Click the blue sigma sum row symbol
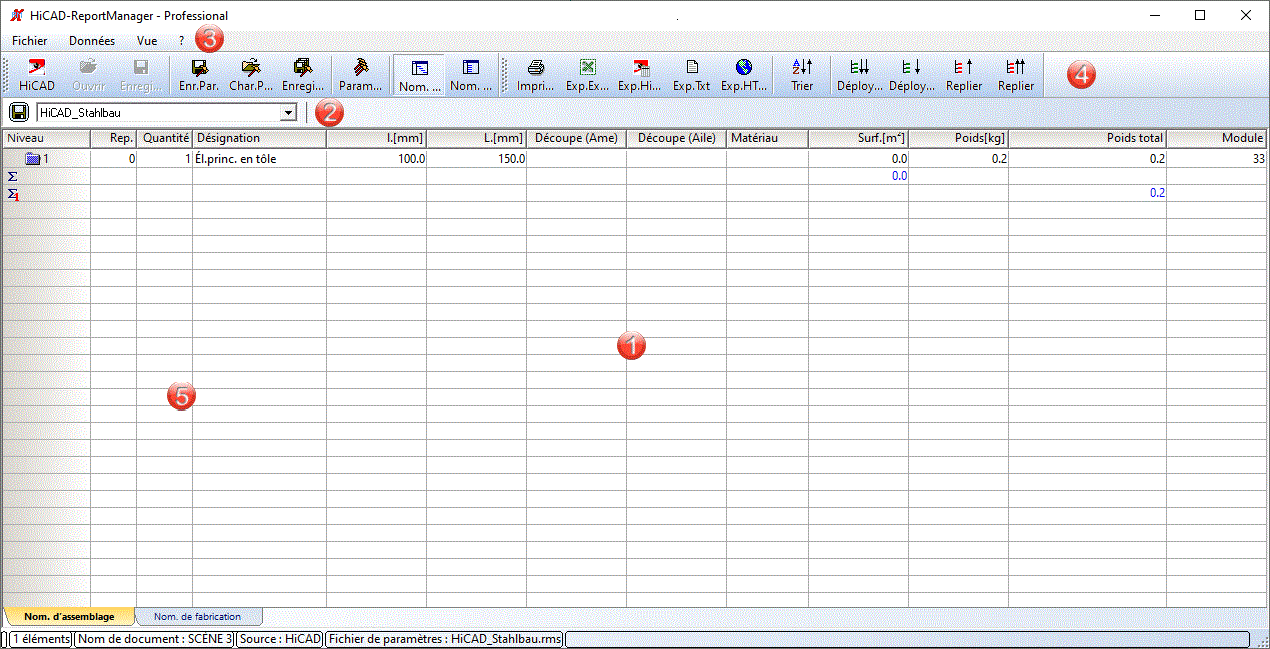Image resolution: width=1270 pixels, height=649 pixels. tap(12, 175)
